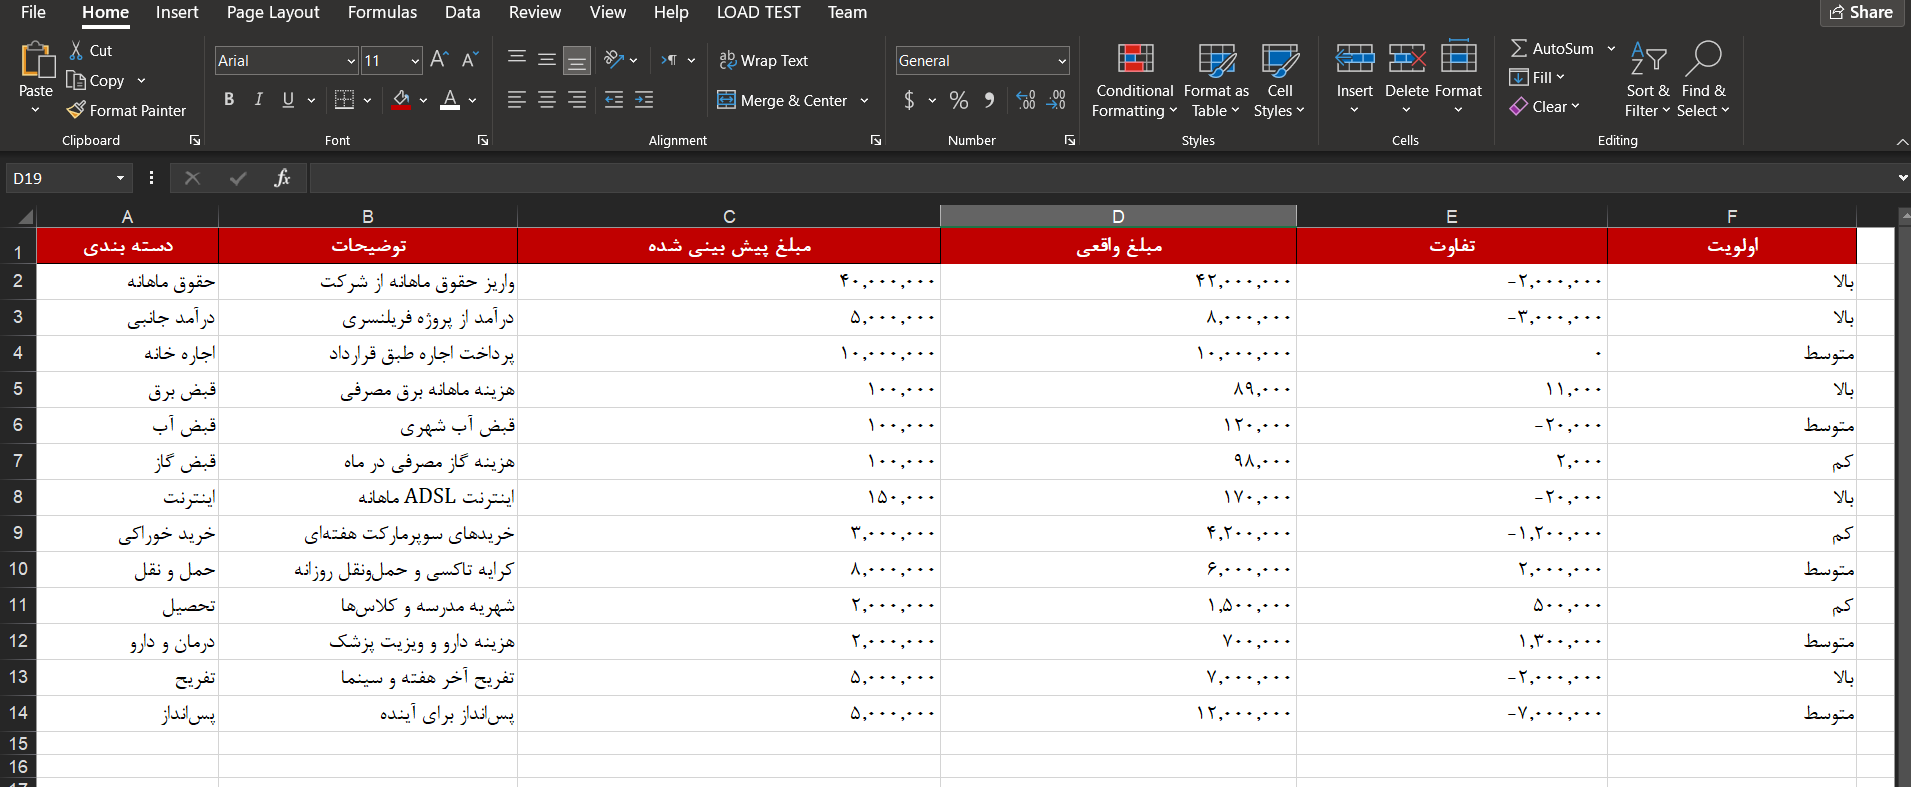Open the General number format dropdown
This screenshot has width=1911, height=787.
point(1061,61)
